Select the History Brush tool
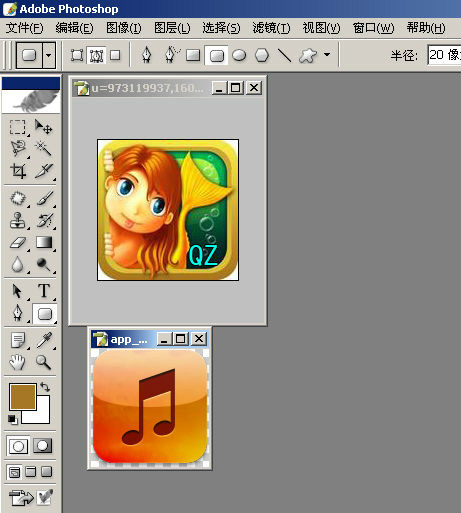The image size is (461, 513). 44,220
